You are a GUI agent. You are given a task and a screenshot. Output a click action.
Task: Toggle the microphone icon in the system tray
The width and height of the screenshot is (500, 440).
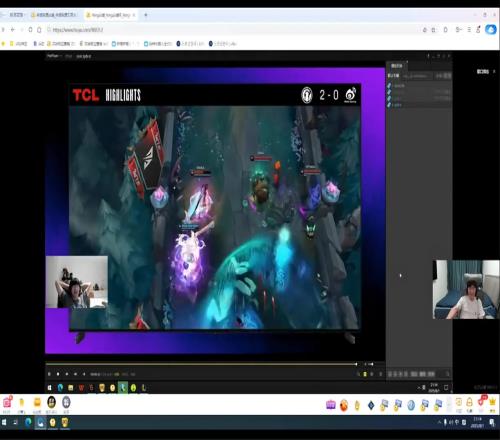[x=445, y=422]
